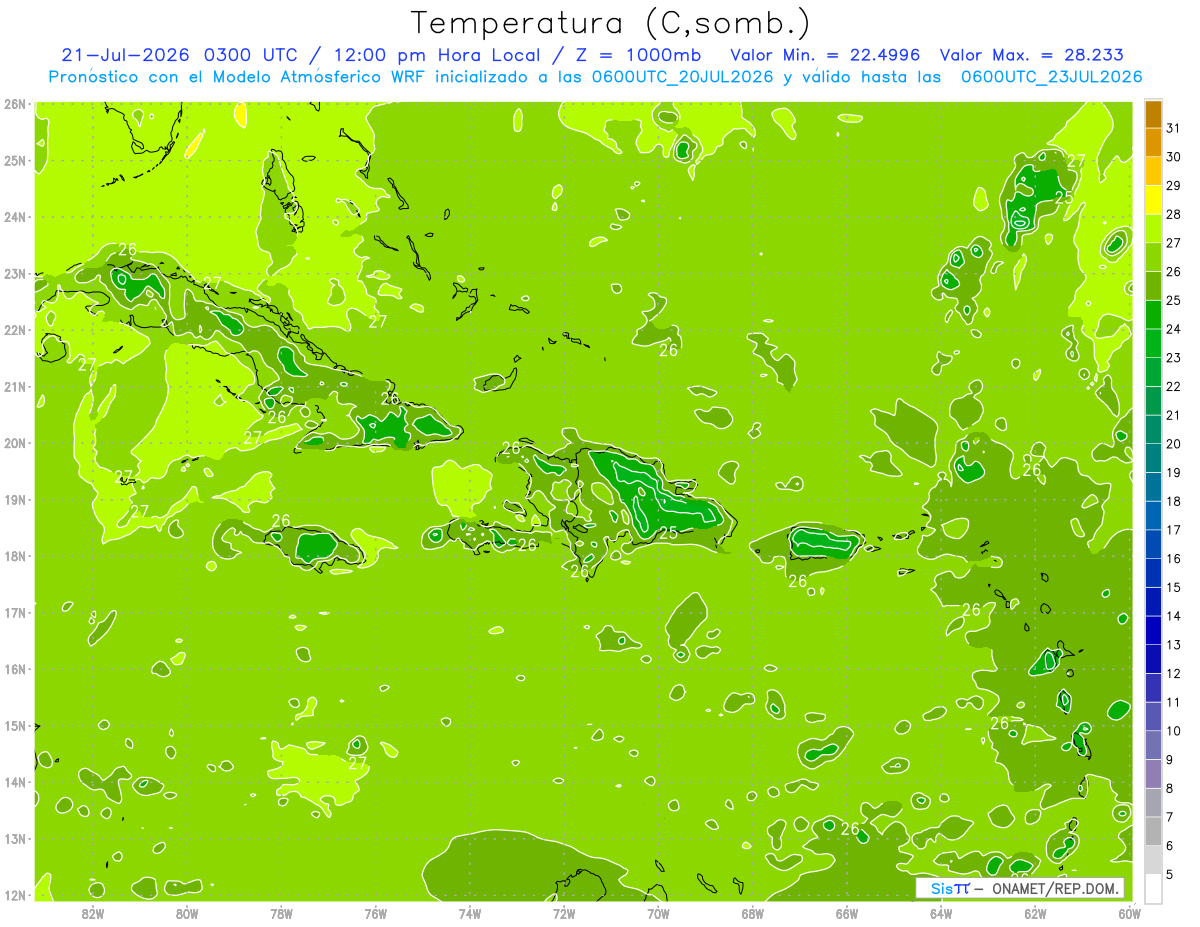This screenshot has width=1200, height=927.
Task: Click the latitude axis label 23N
Action: coord(15,274)
